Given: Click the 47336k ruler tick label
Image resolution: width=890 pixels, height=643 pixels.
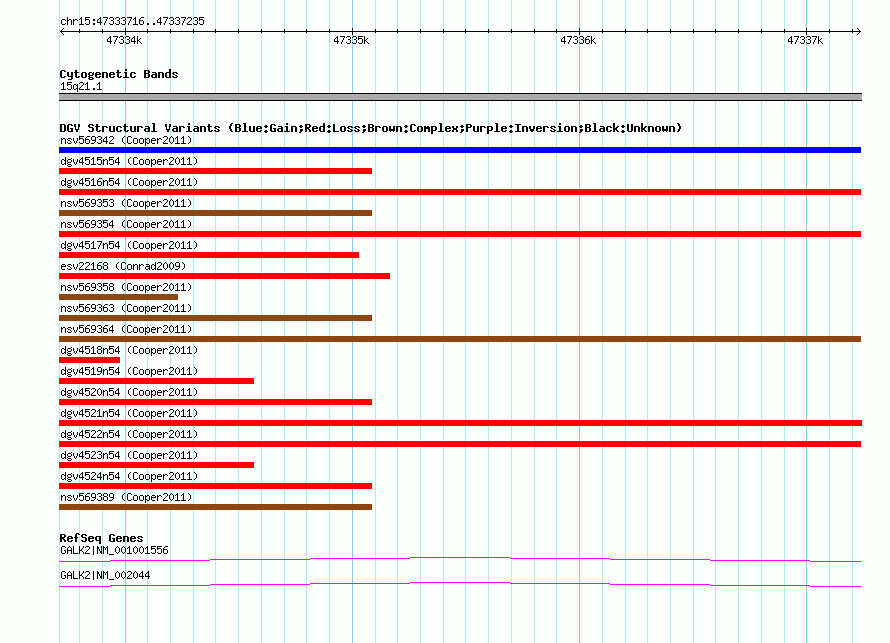Looking at the screenshot, I should click(578, 40).
